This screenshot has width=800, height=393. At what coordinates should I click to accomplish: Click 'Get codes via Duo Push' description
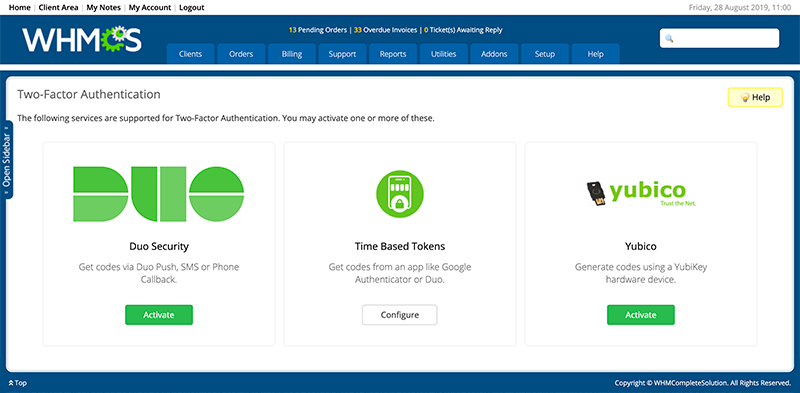point(159,273)
